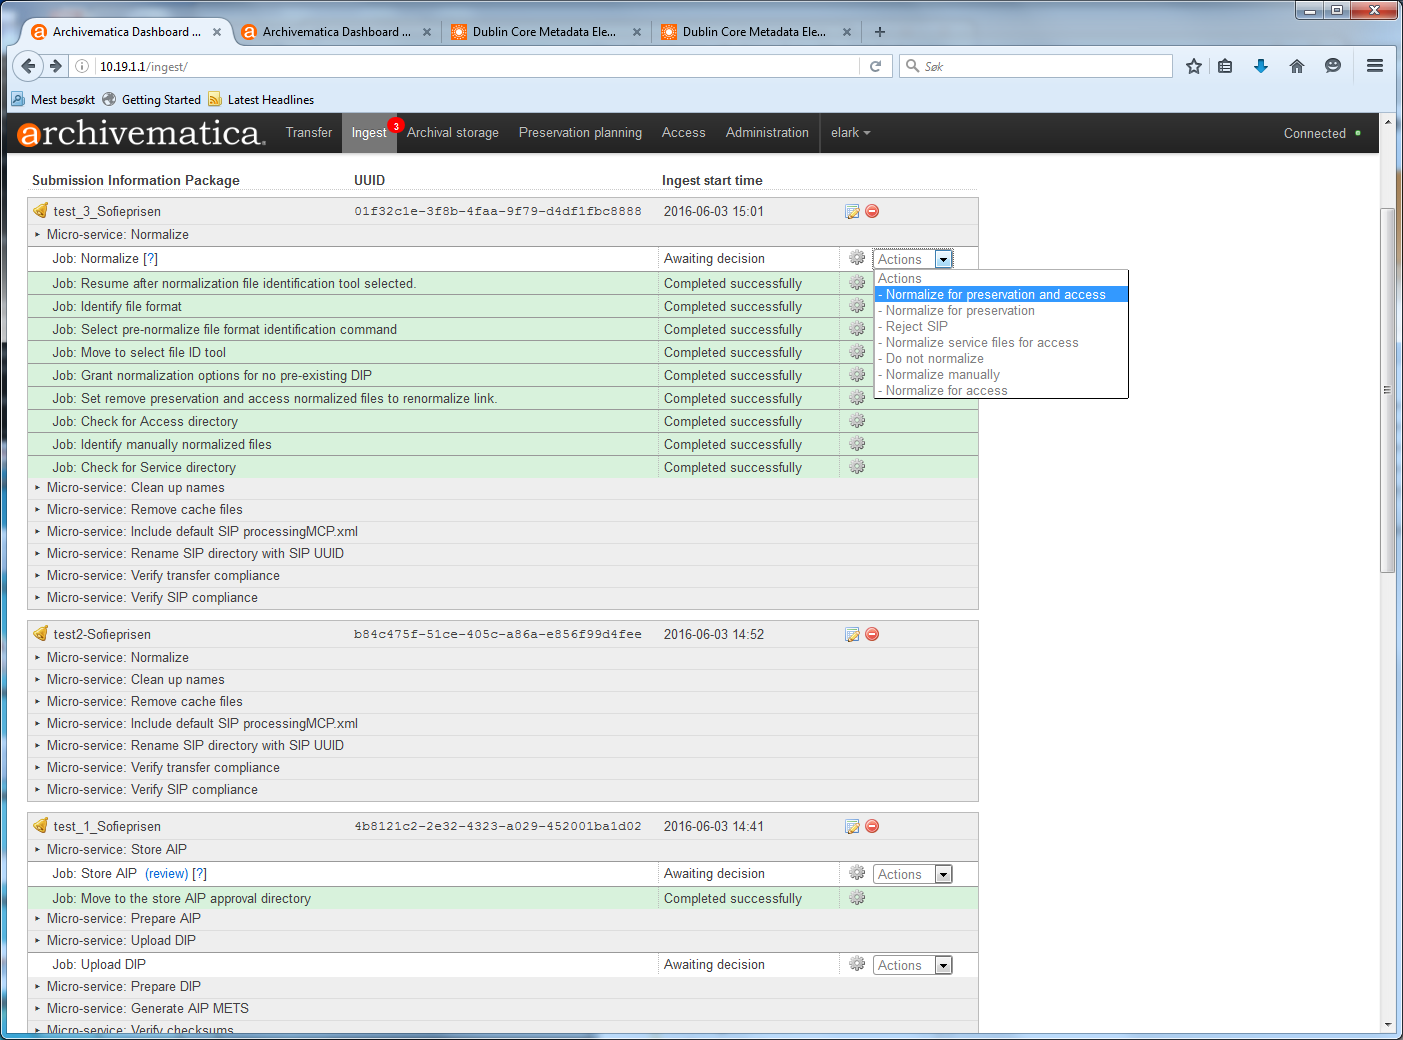1403x1040 pixels.
Task: Switch to first Dublin Core Metadata browser tab
Action: pyautogui.click(x=545, y=32)
